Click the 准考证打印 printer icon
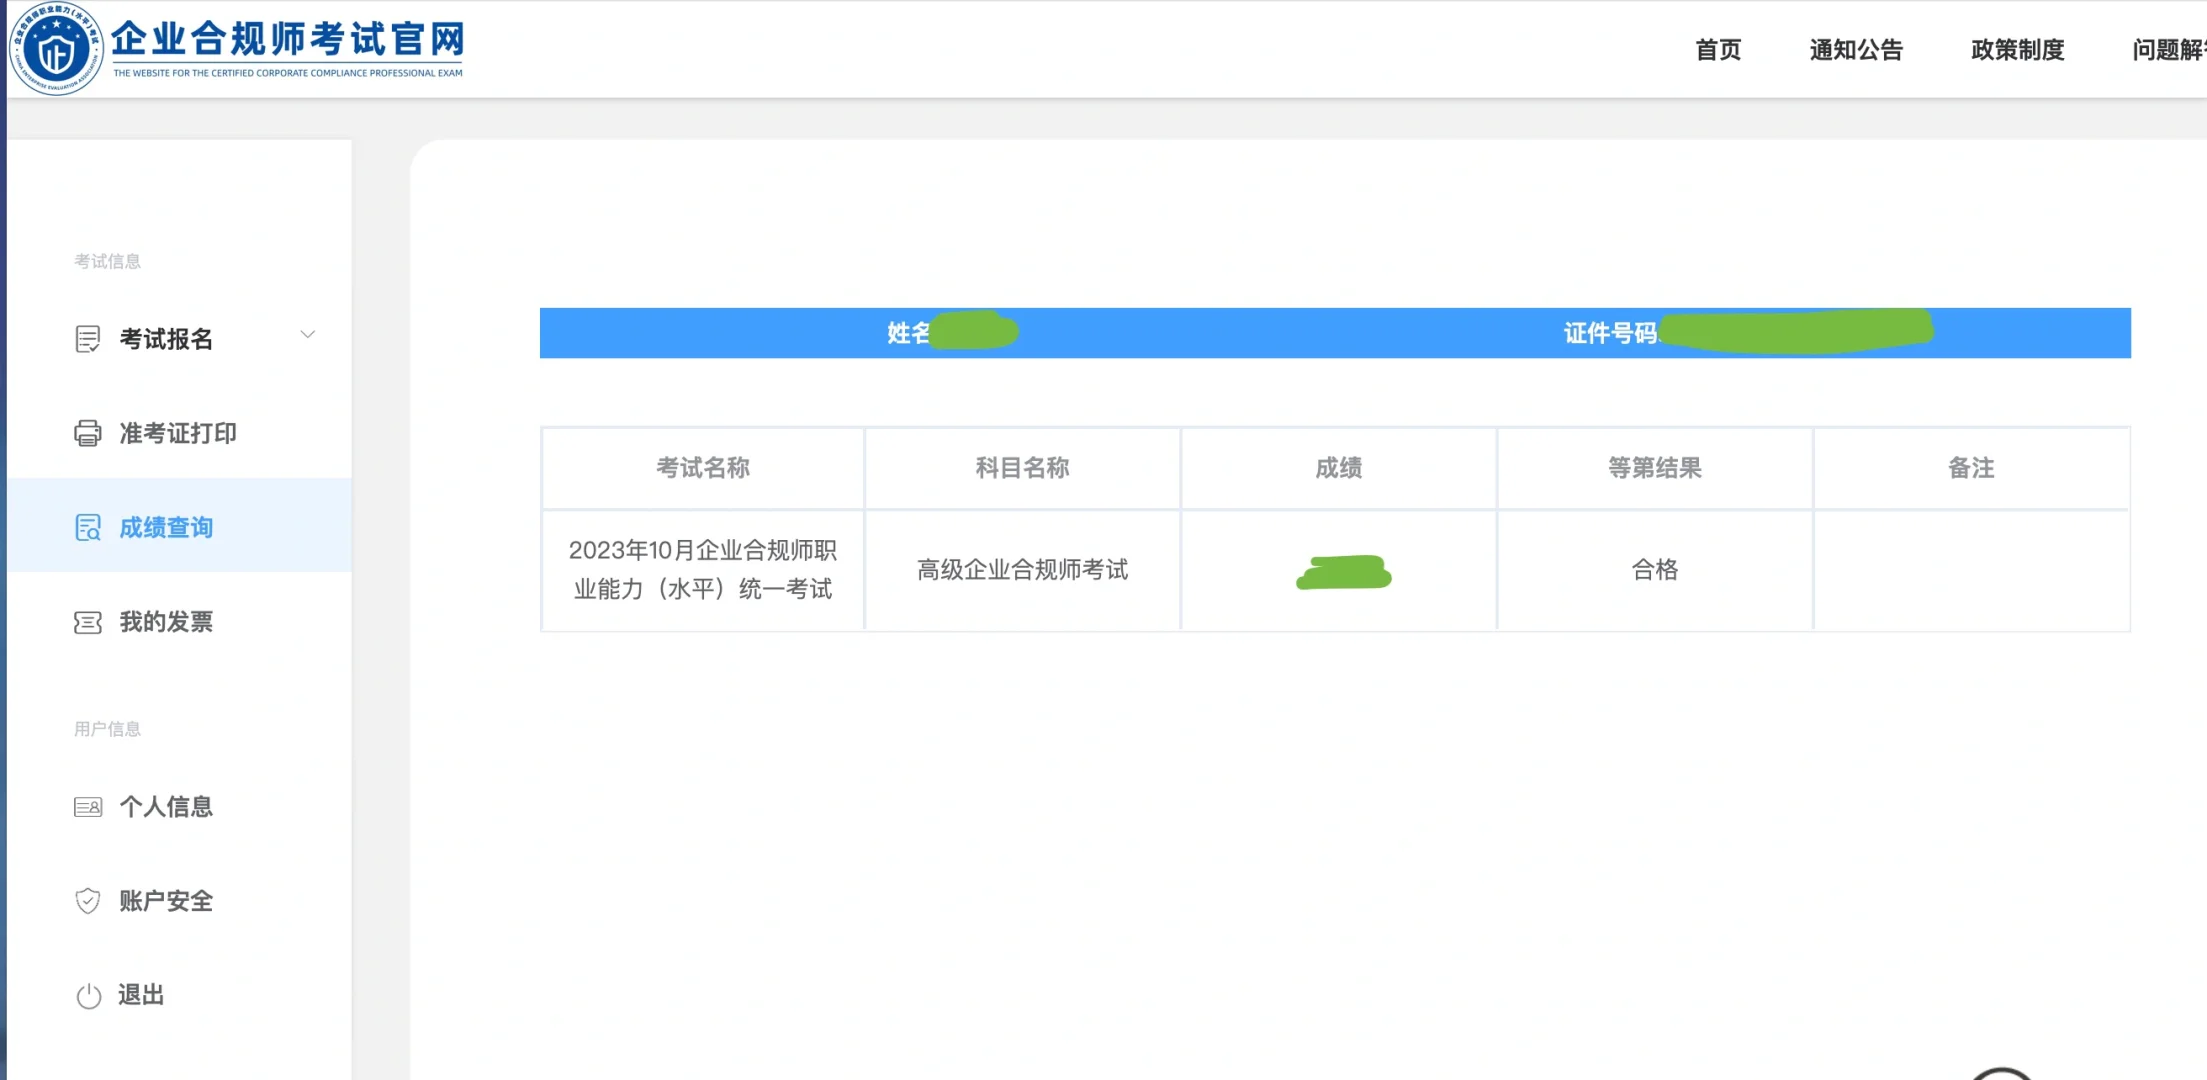The image size is (2207, 1080). pyautogui.click(x=87, y=433)
